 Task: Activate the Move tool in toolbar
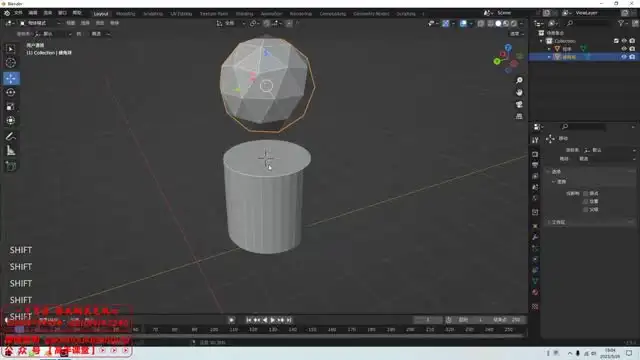click(x=11, y=78)
